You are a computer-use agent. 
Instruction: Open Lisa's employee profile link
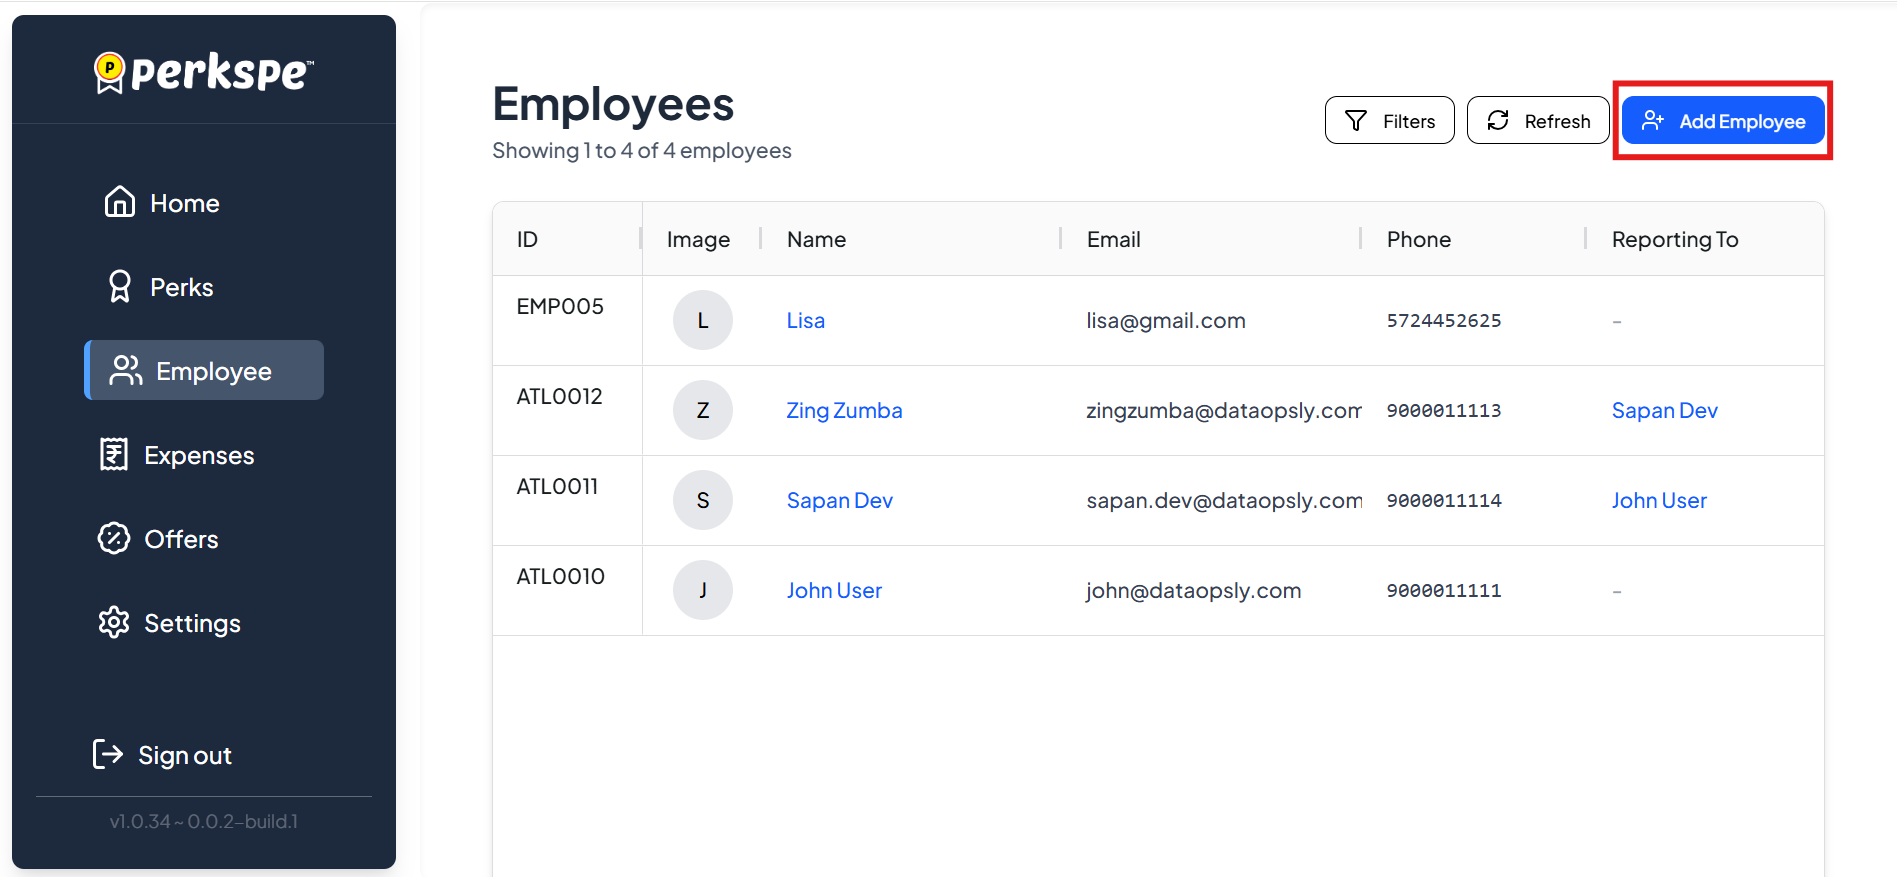(805, 321)
